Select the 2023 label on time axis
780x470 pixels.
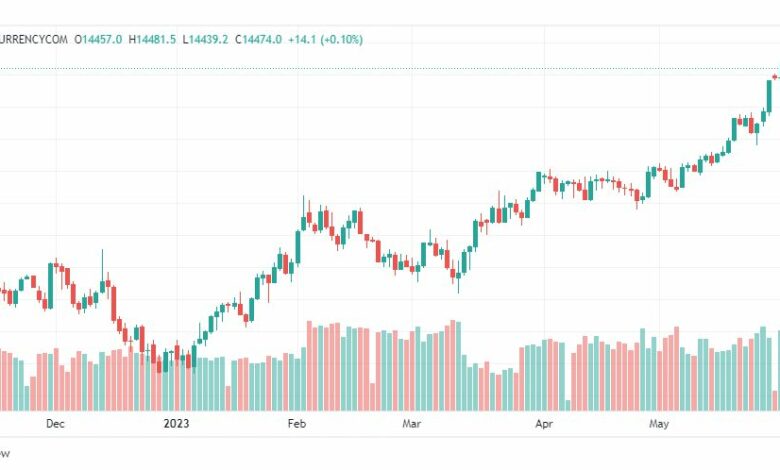[x=176, y=424]
